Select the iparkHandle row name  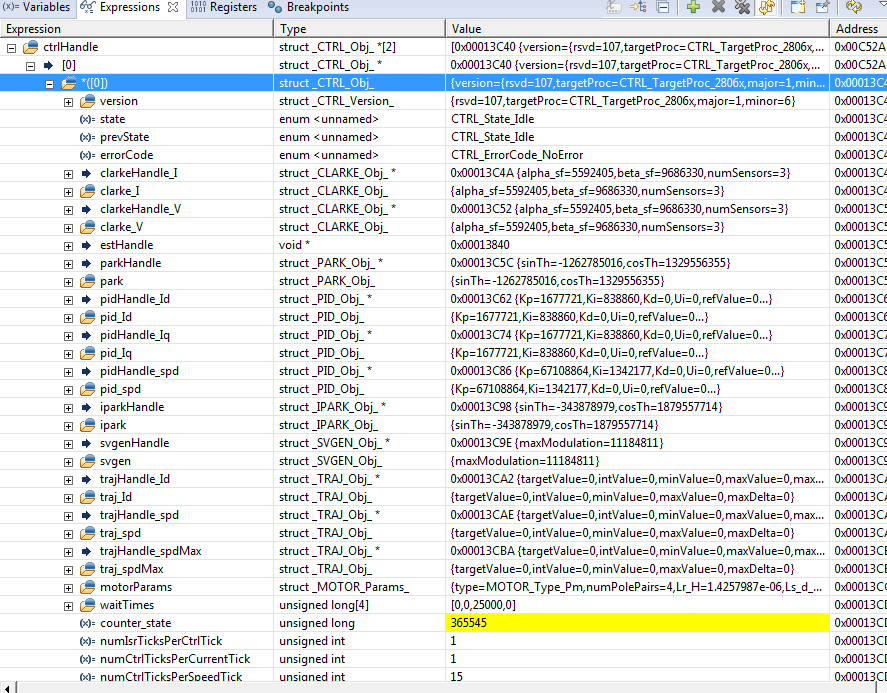tap(132, 407)
